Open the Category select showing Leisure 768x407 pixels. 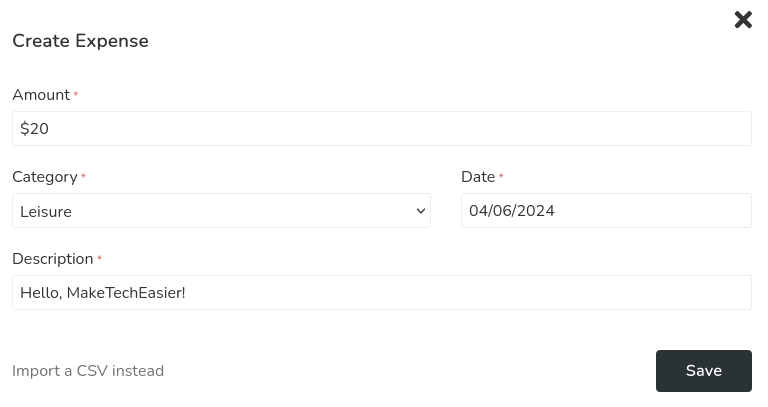tap(220, 211)
